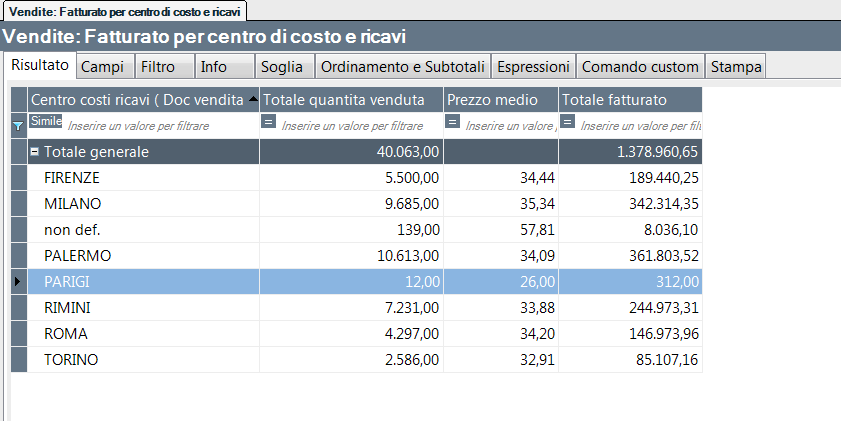Image resolution: width=841 pixels, height=421 pixels.
Task: Click the Prezzo medio column header
Action: click(x=500, y=100)
